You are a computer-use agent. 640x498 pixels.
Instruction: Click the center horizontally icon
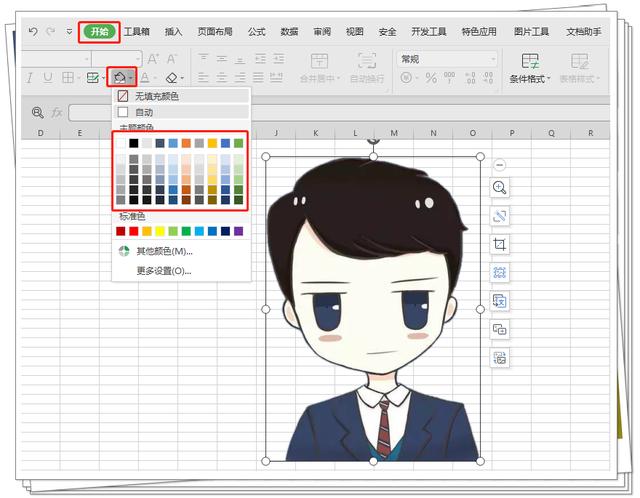coord(222,77)
